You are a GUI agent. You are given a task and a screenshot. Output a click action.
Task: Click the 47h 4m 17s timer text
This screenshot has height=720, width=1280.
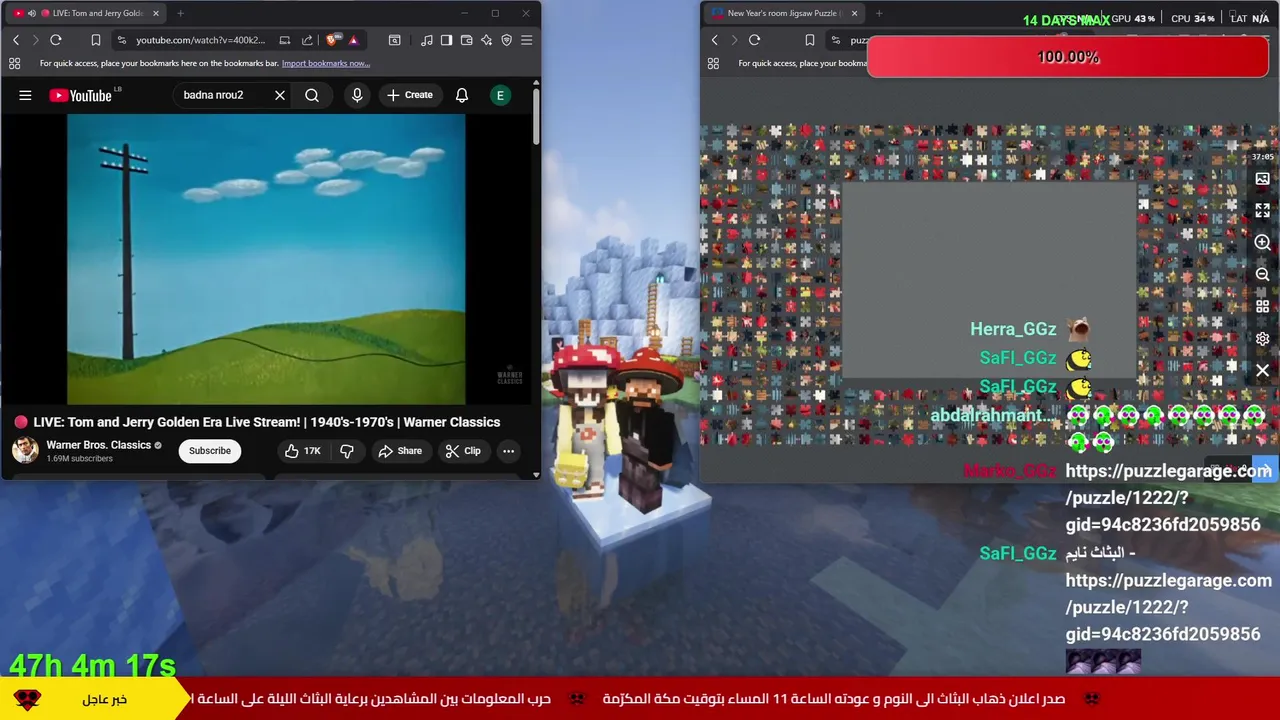point(93,666)
